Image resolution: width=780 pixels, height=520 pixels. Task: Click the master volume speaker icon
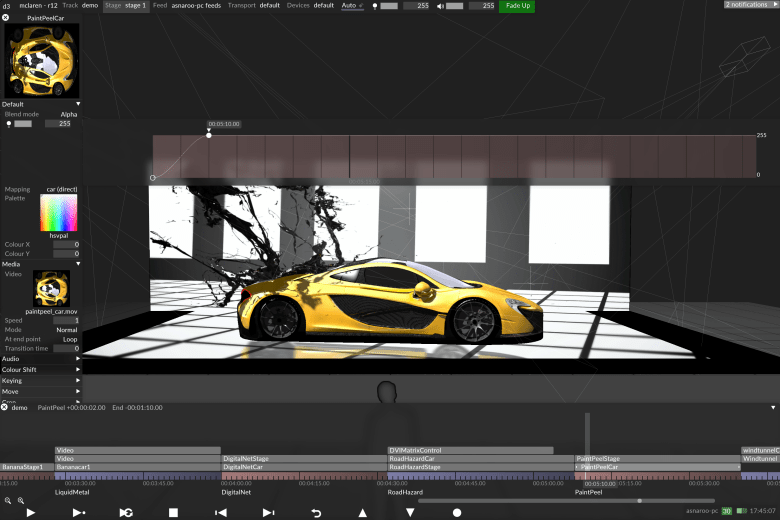440,6
